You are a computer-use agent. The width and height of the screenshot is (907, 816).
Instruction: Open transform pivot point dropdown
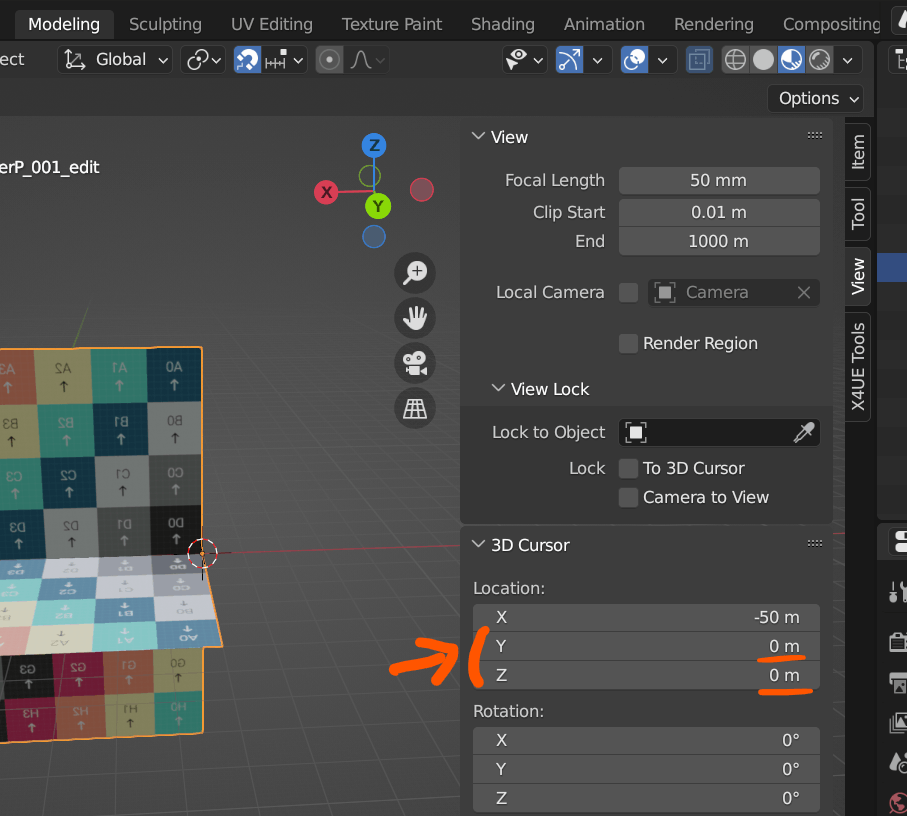pos(203,60)
